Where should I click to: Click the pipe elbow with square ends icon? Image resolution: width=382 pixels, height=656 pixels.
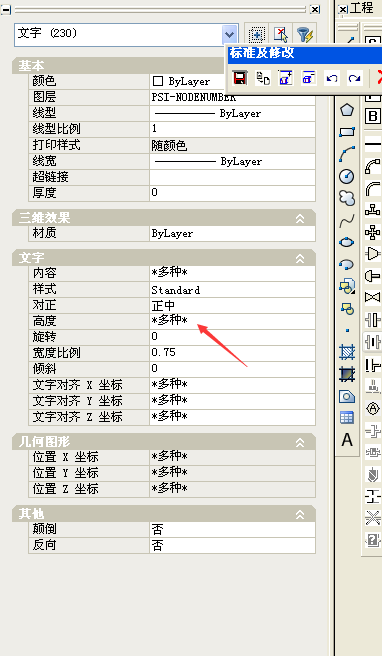[373, 167]
